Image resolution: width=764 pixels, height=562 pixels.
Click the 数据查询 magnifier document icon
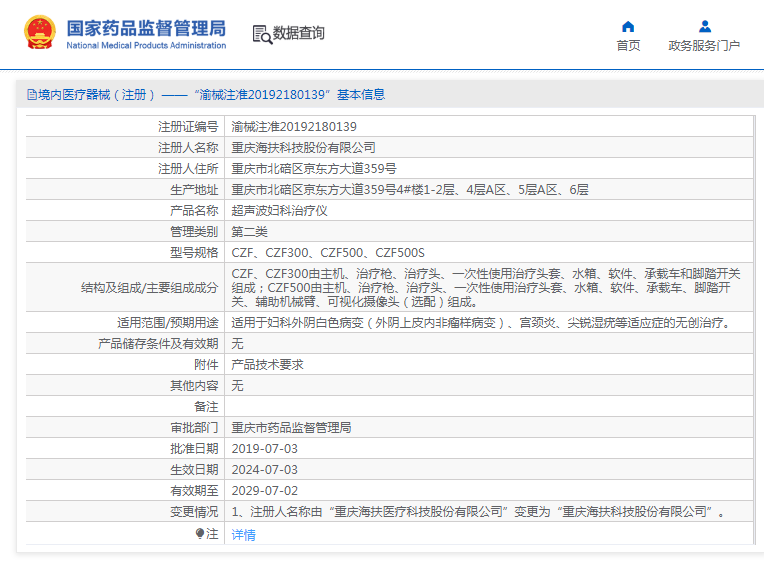(x=262, y=34)
